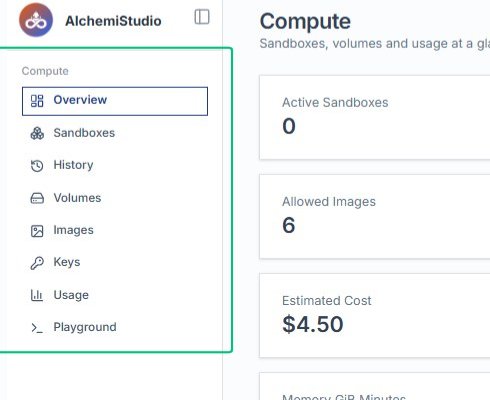
Task: Click the History clock icon
Action: click(37, 166)
